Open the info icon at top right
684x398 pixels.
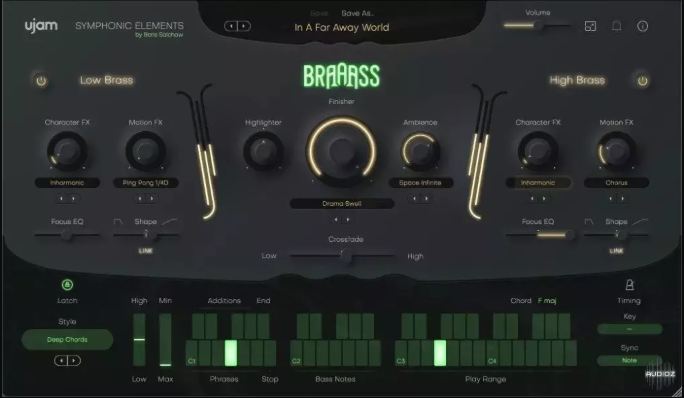[x=642, y=26]
